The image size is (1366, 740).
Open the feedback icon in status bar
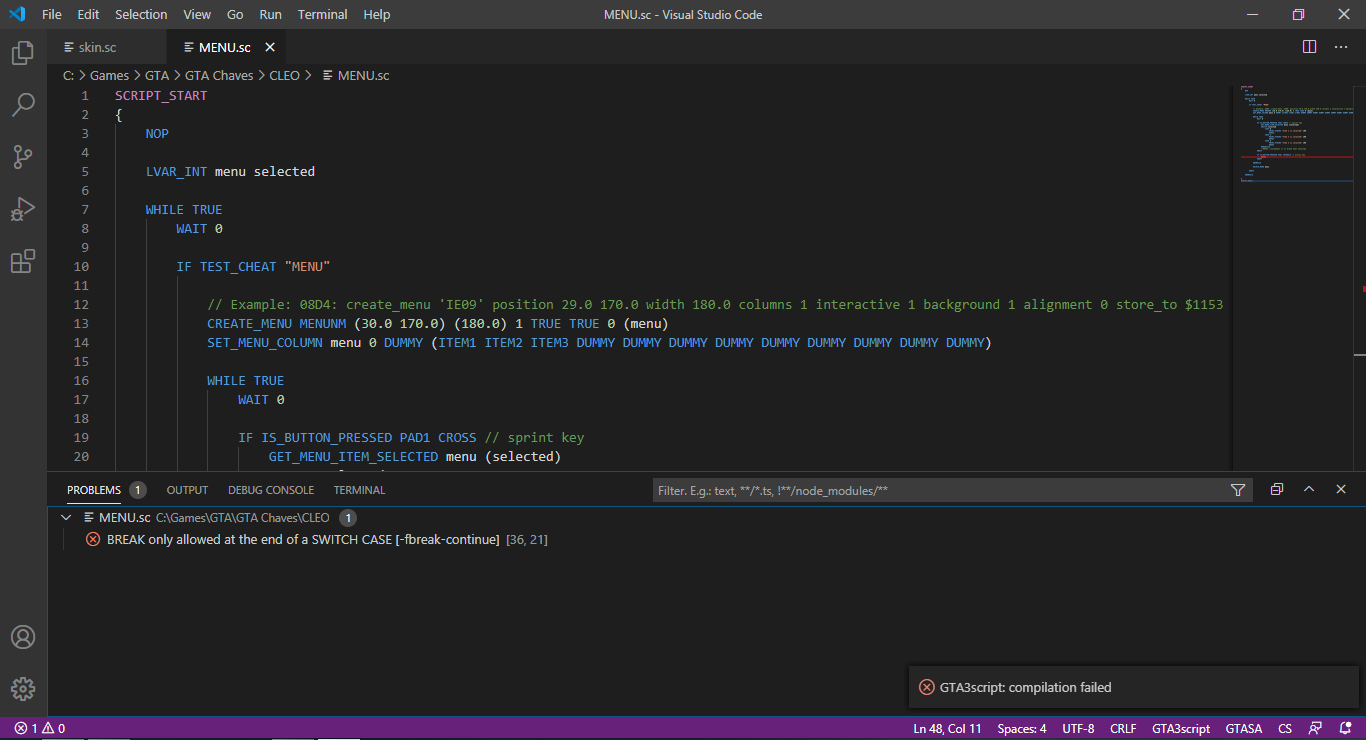pyautogui.click(x=1316, y=728)
